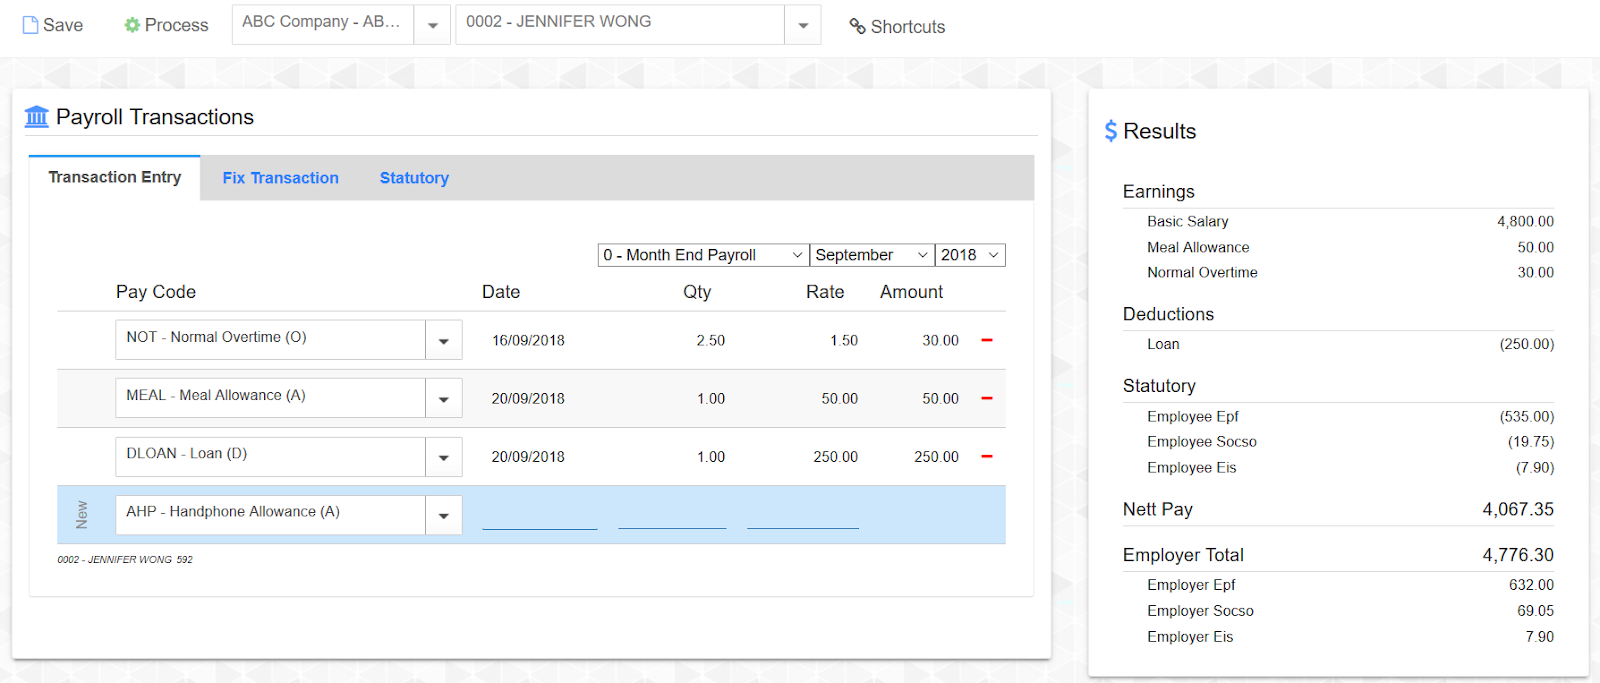Image resolution: width=1600 pixels, height=683 pixels.
Task: Click the Process gear icon
Action: (x=132, y=25)
